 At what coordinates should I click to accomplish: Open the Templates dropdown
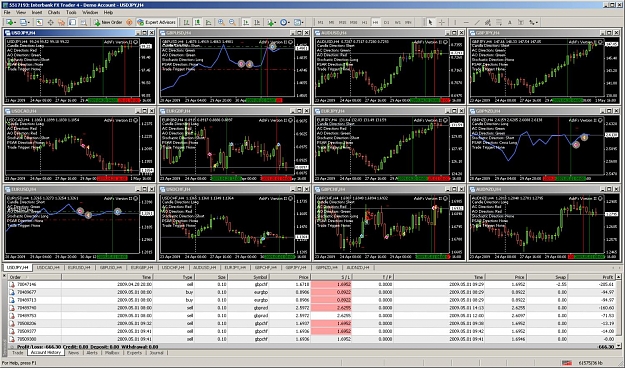pyautogui.click(x=299, y=22)
